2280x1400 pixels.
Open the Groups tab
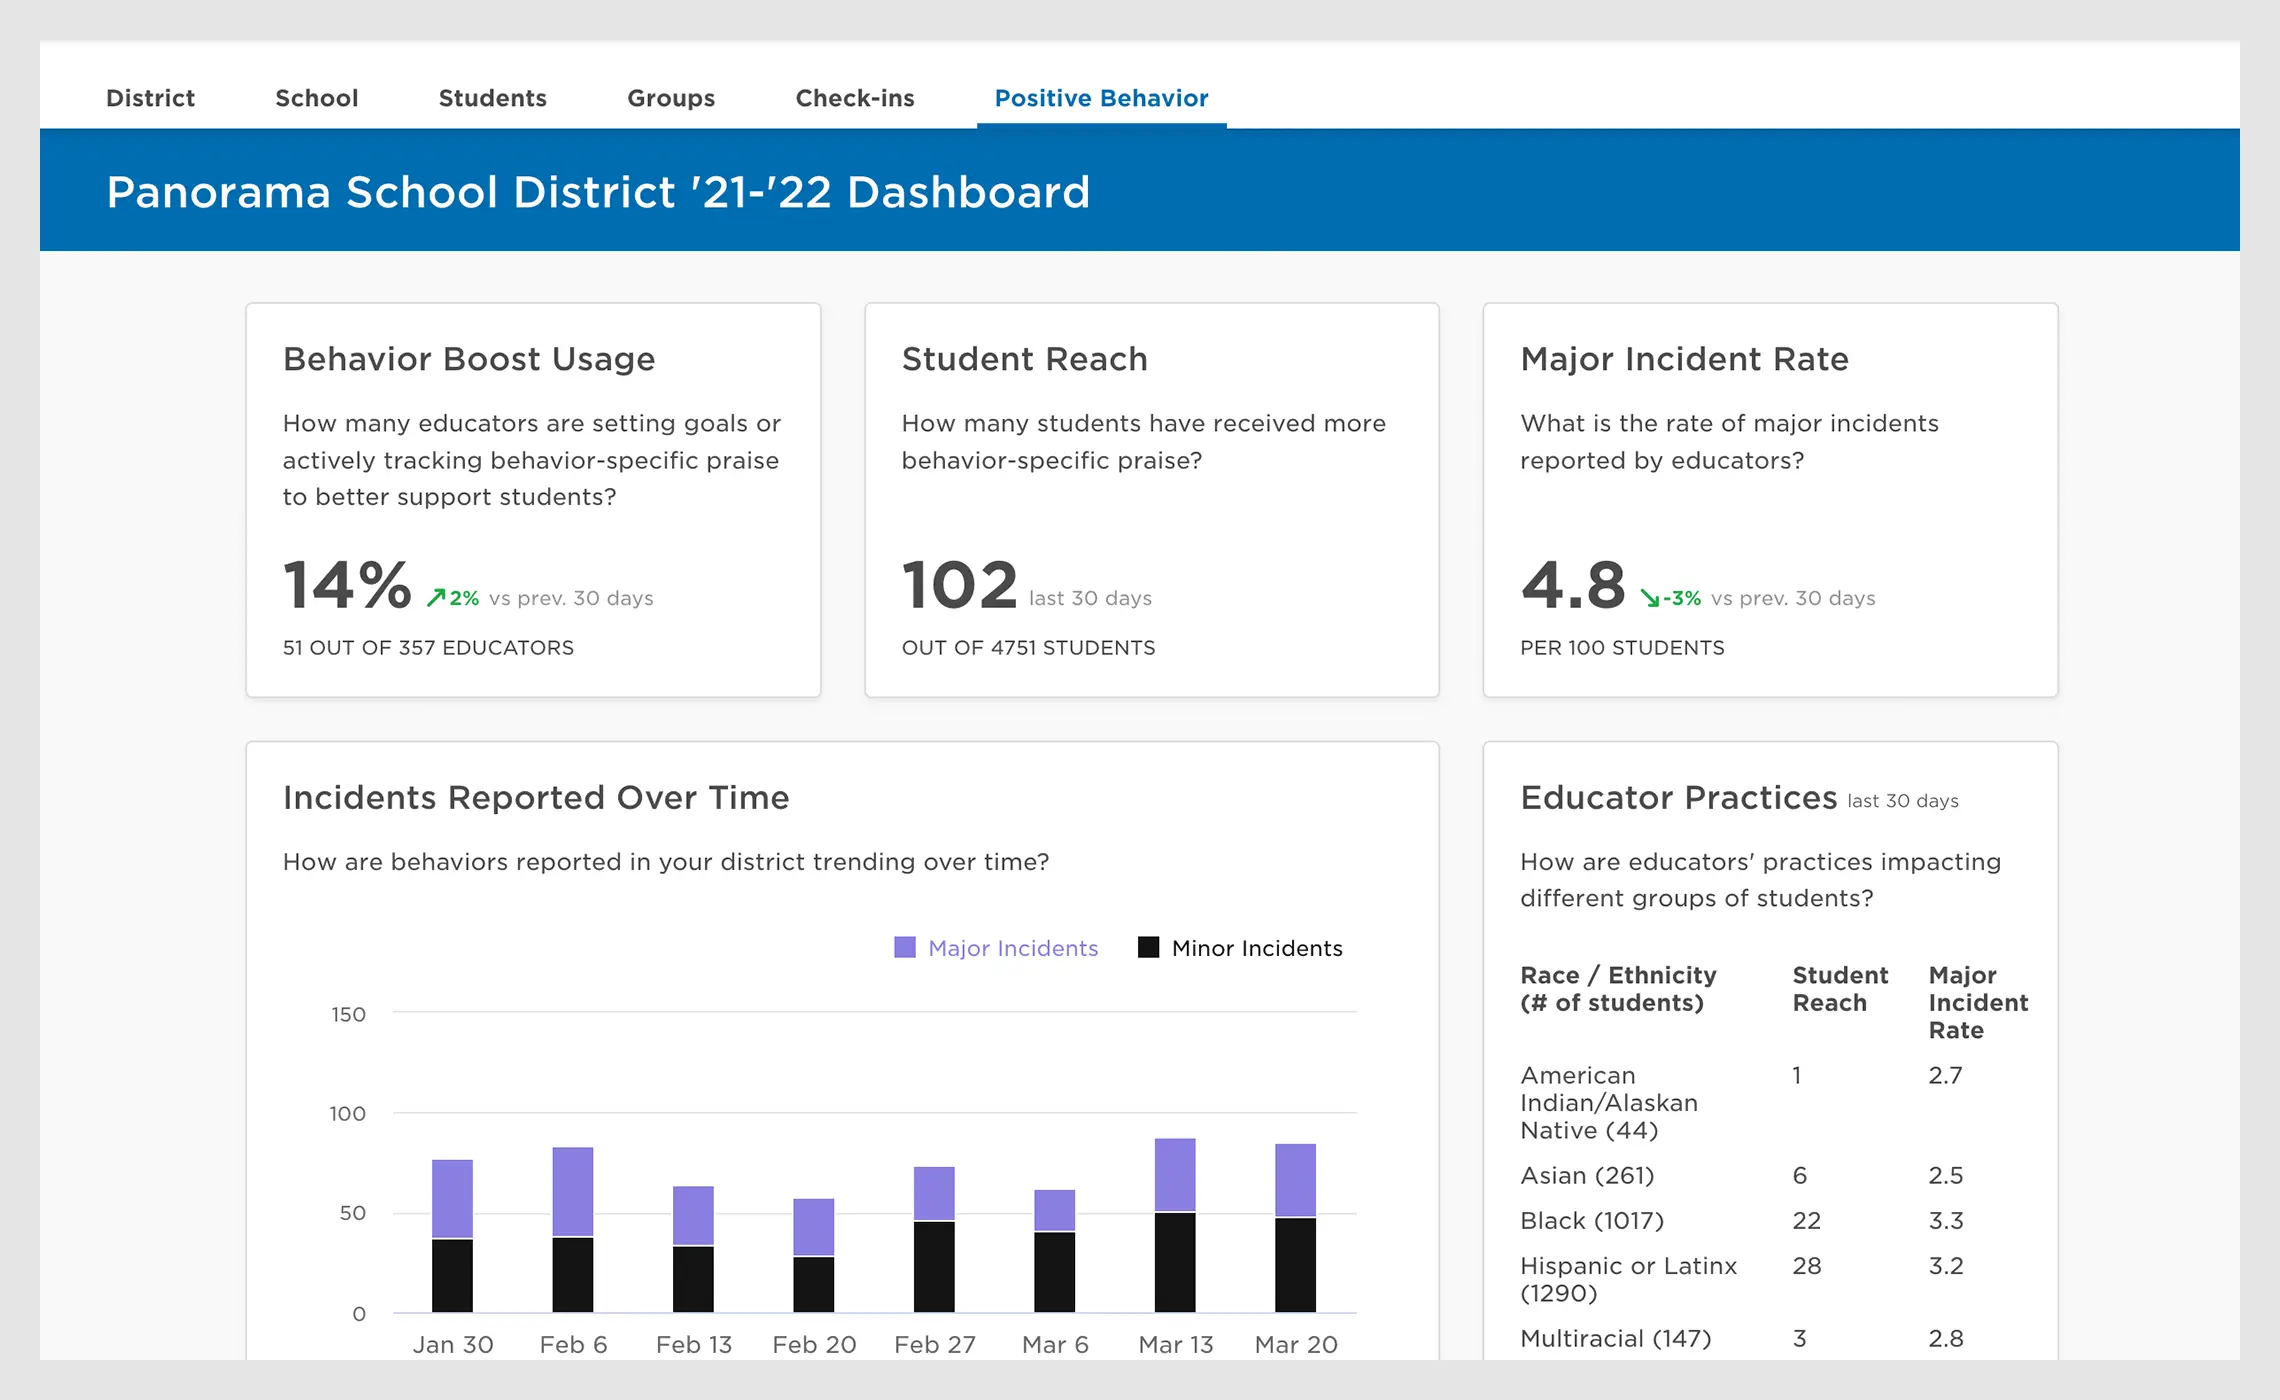click(x=670, y=98)
